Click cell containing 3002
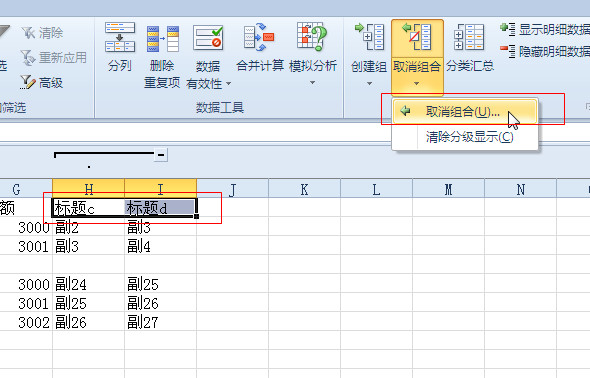The image size is (590, 378). pyautogui.click(x=26, y=322)
